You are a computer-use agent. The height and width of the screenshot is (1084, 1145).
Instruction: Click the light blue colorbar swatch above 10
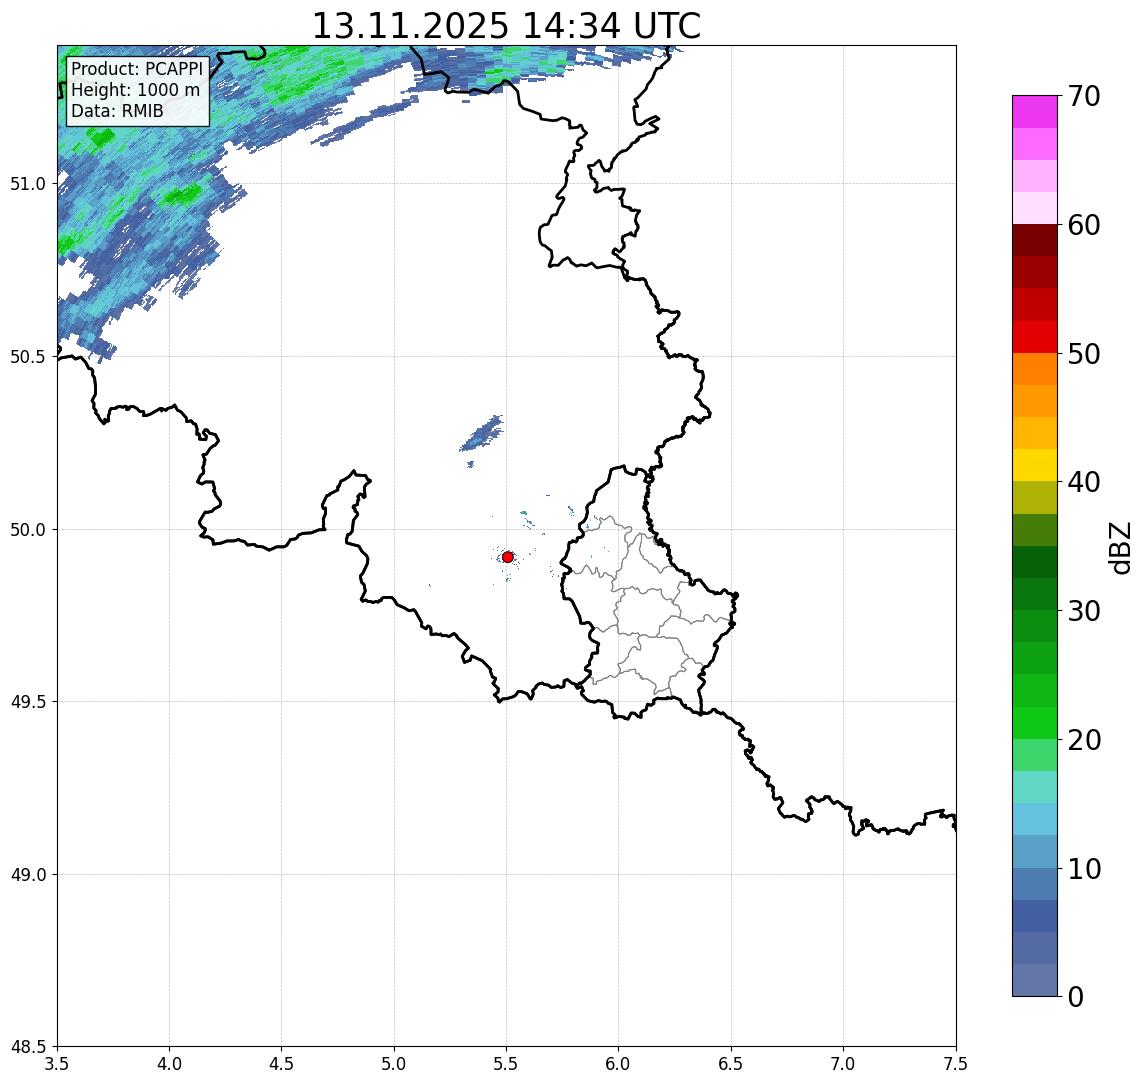(1035, 851)
